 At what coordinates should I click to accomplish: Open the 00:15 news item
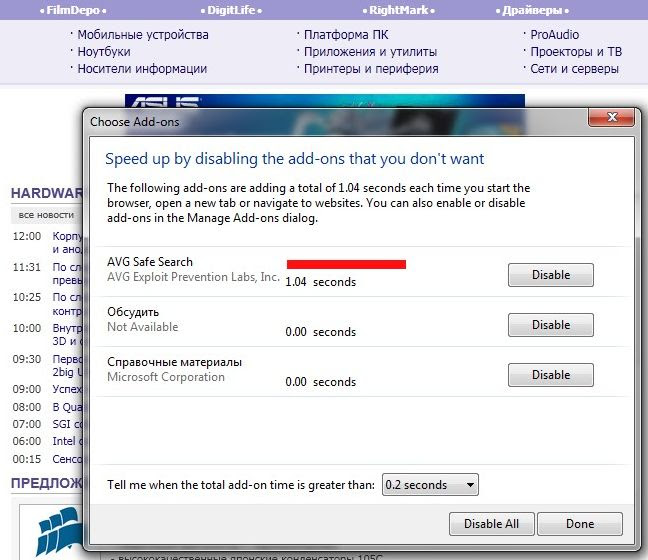pyautogui.click(x=67, y=459)
